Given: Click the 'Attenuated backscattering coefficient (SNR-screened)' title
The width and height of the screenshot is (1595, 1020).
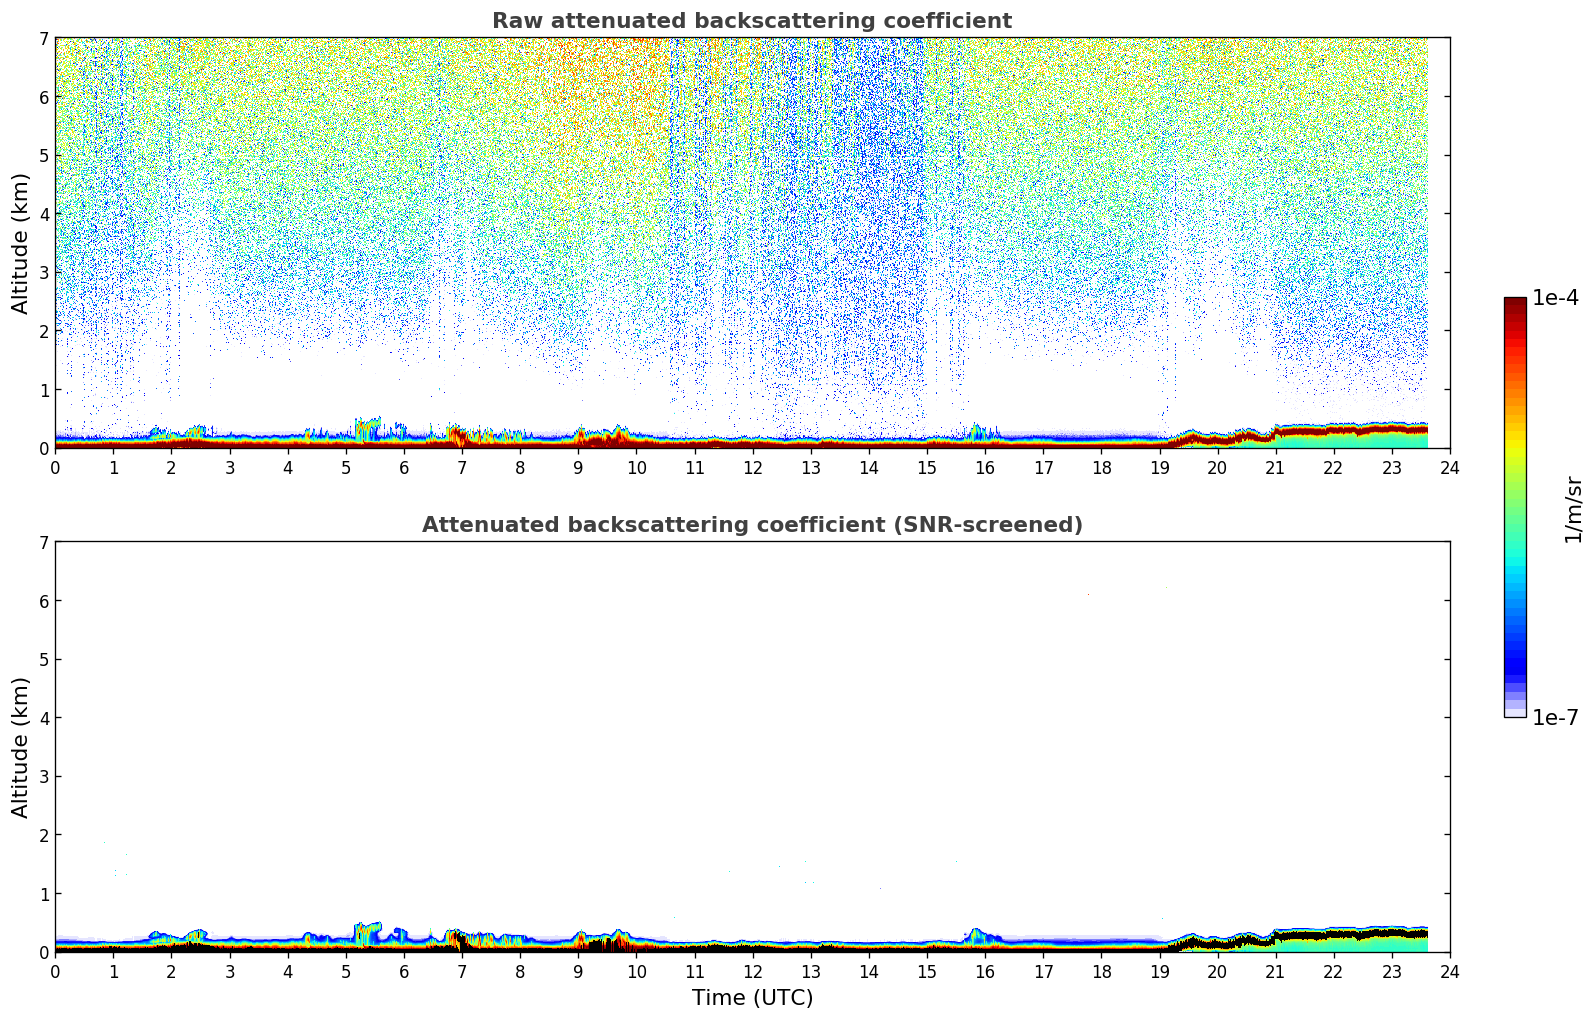Looking at the screenshot, I should pyautogui.click(x=751, y=525).
